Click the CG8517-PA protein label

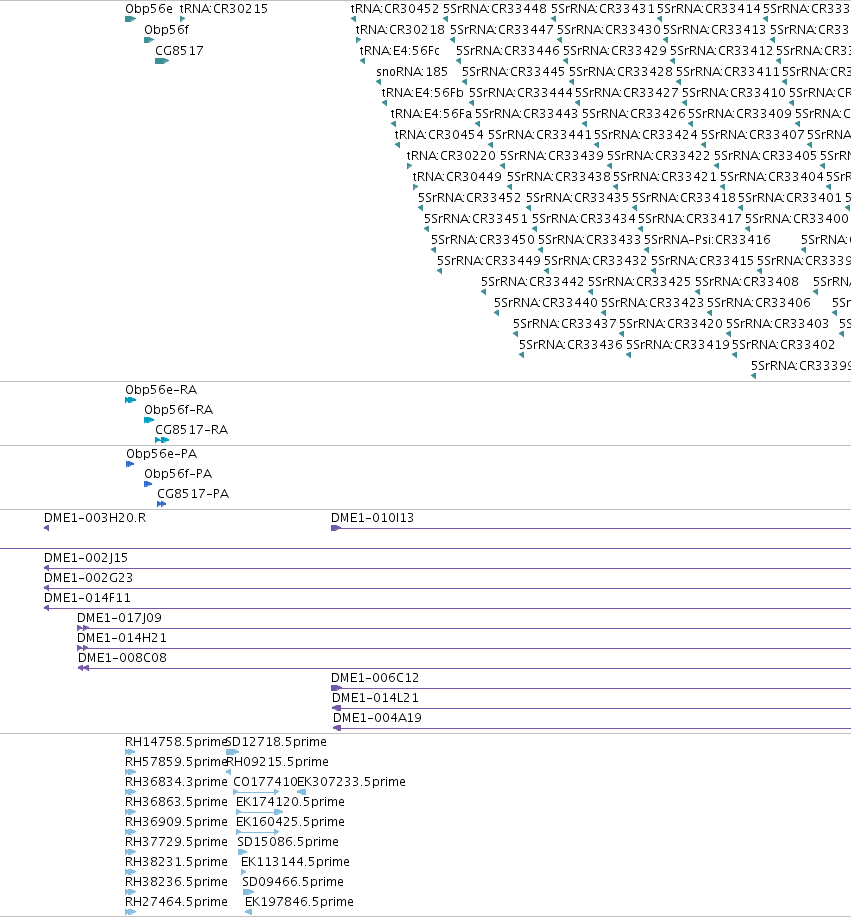coord(193,494)
